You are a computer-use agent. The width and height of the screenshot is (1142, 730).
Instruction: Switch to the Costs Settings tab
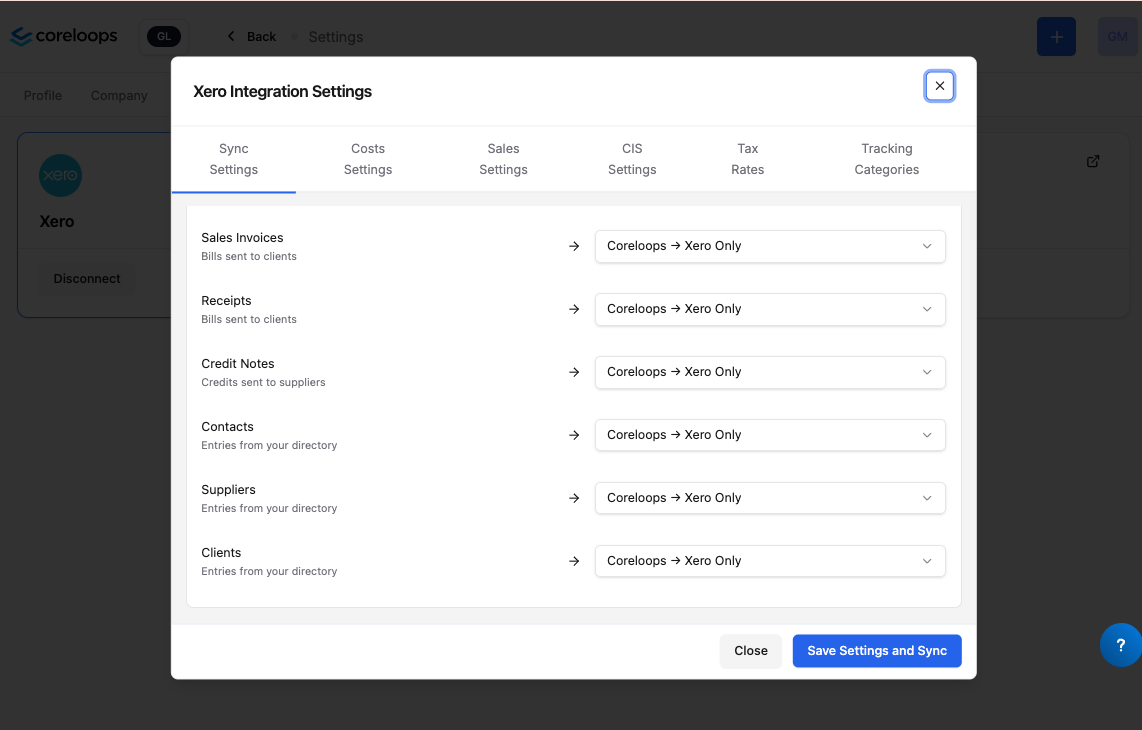tap(368, 159)
